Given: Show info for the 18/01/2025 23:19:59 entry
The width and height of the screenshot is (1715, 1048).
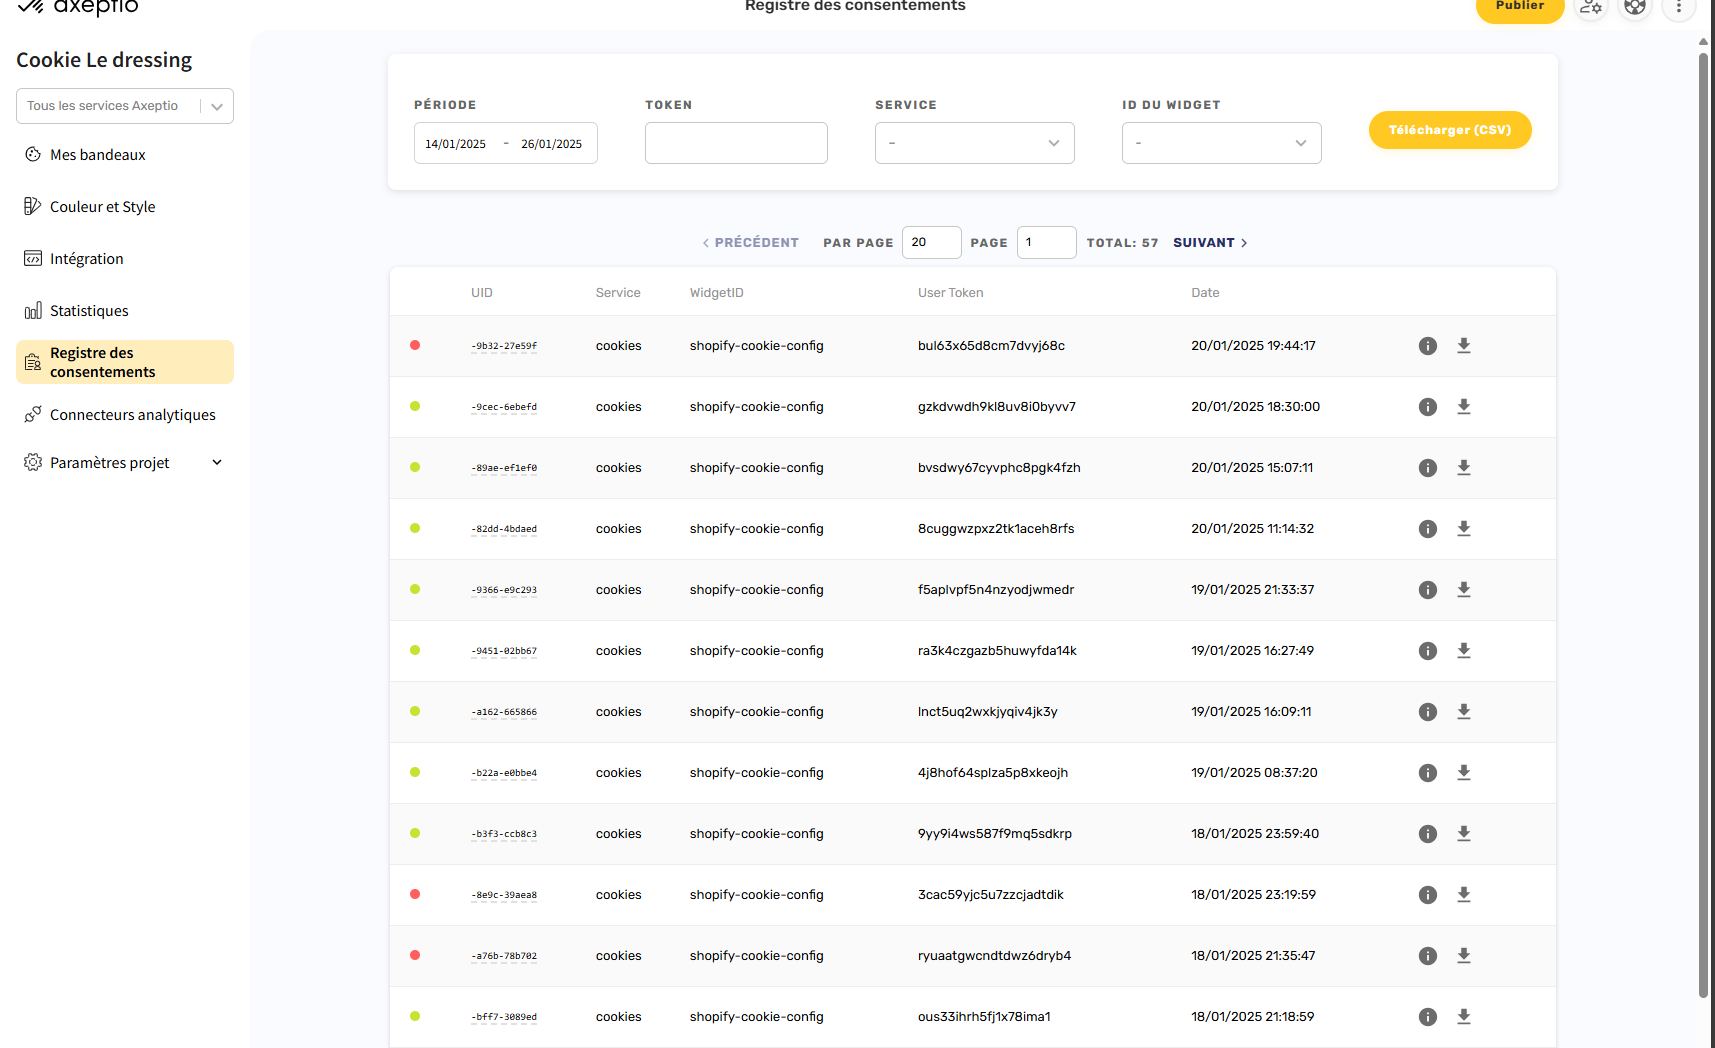Looking at the screenshot, I should [x=1428, y=895].
